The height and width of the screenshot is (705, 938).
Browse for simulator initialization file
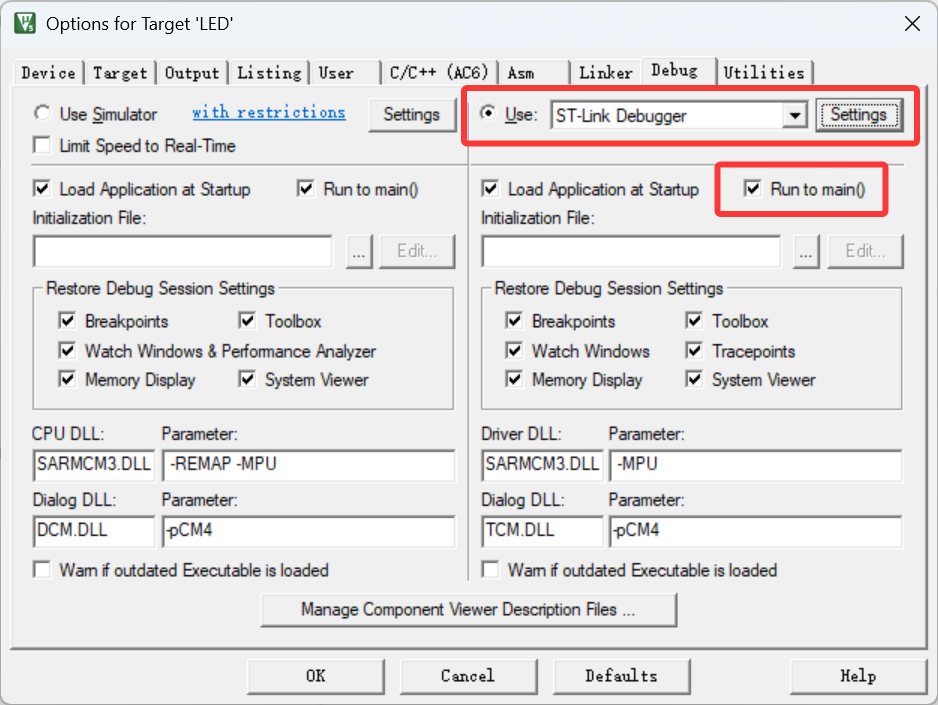[x=360, y=252]
